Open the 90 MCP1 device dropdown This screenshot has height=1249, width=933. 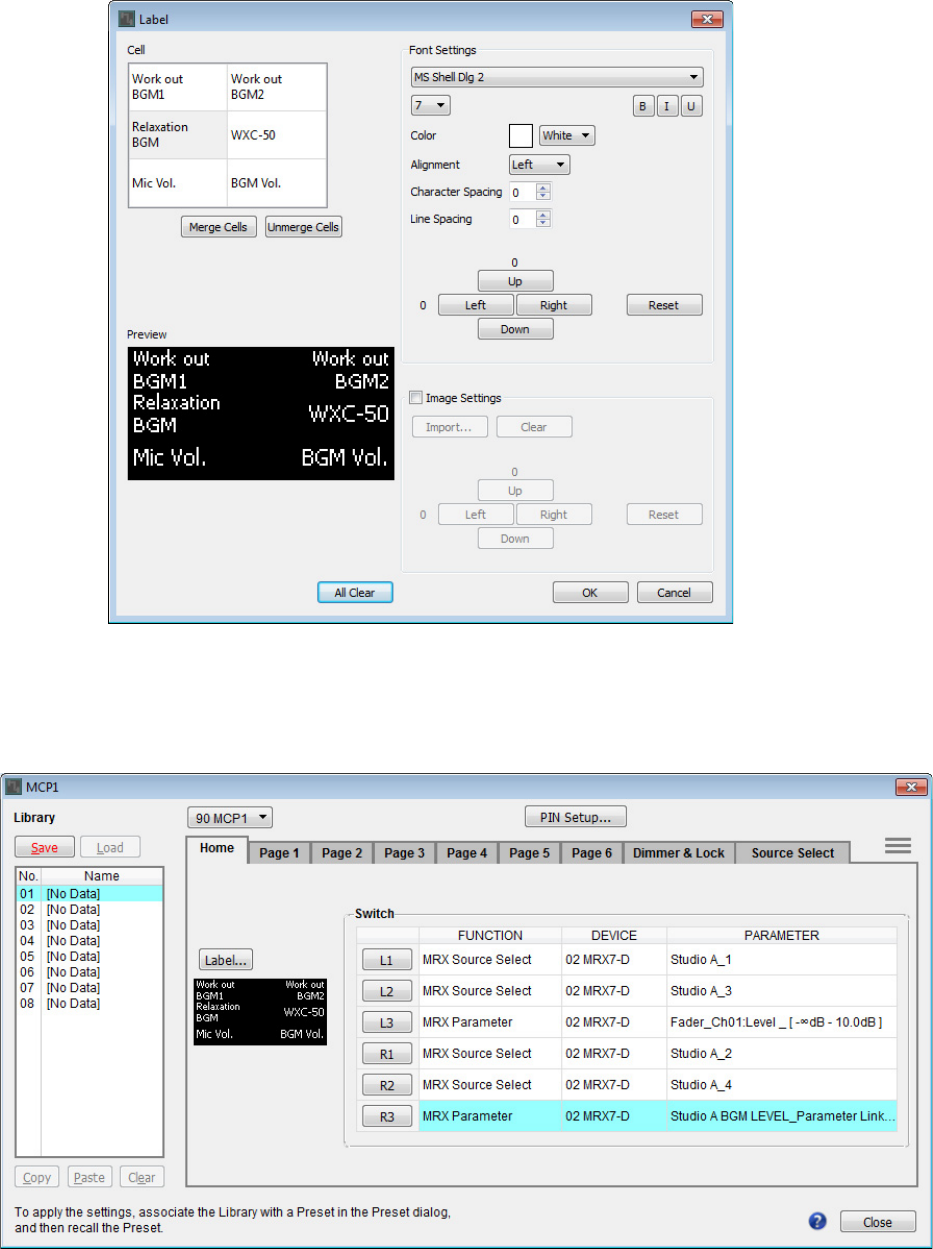[x=230, y=818]
